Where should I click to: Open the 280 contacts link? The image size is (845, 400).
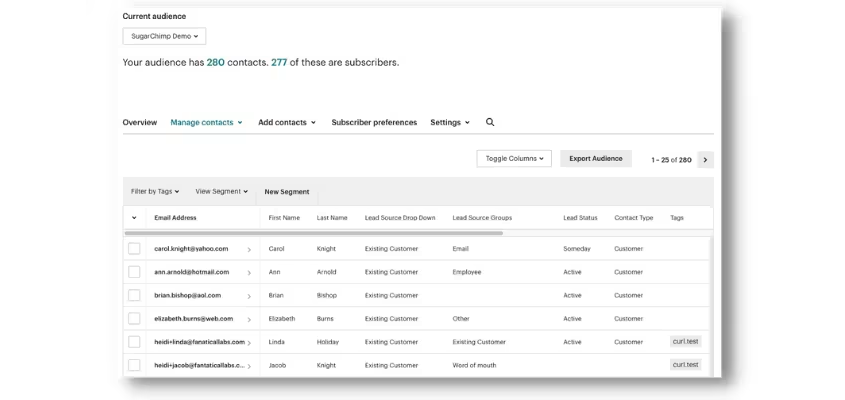click(216, 62)
